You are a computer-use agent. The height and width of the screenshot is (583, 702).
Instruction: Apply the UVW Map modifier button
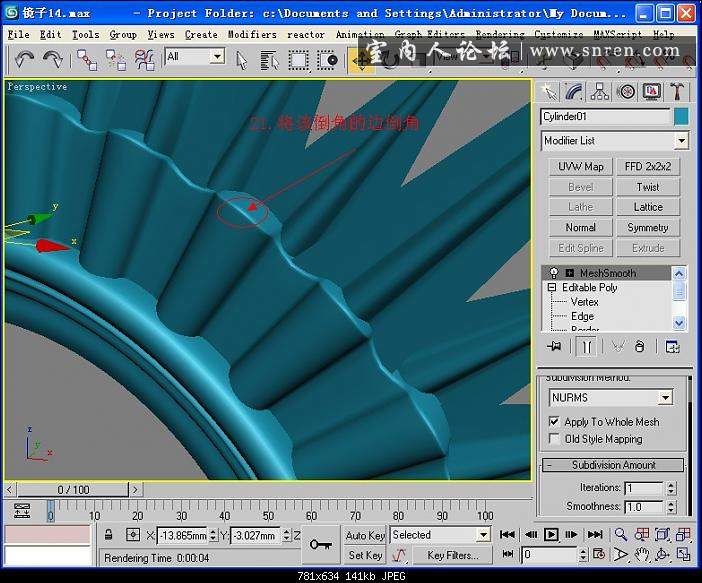click(581, 167)
